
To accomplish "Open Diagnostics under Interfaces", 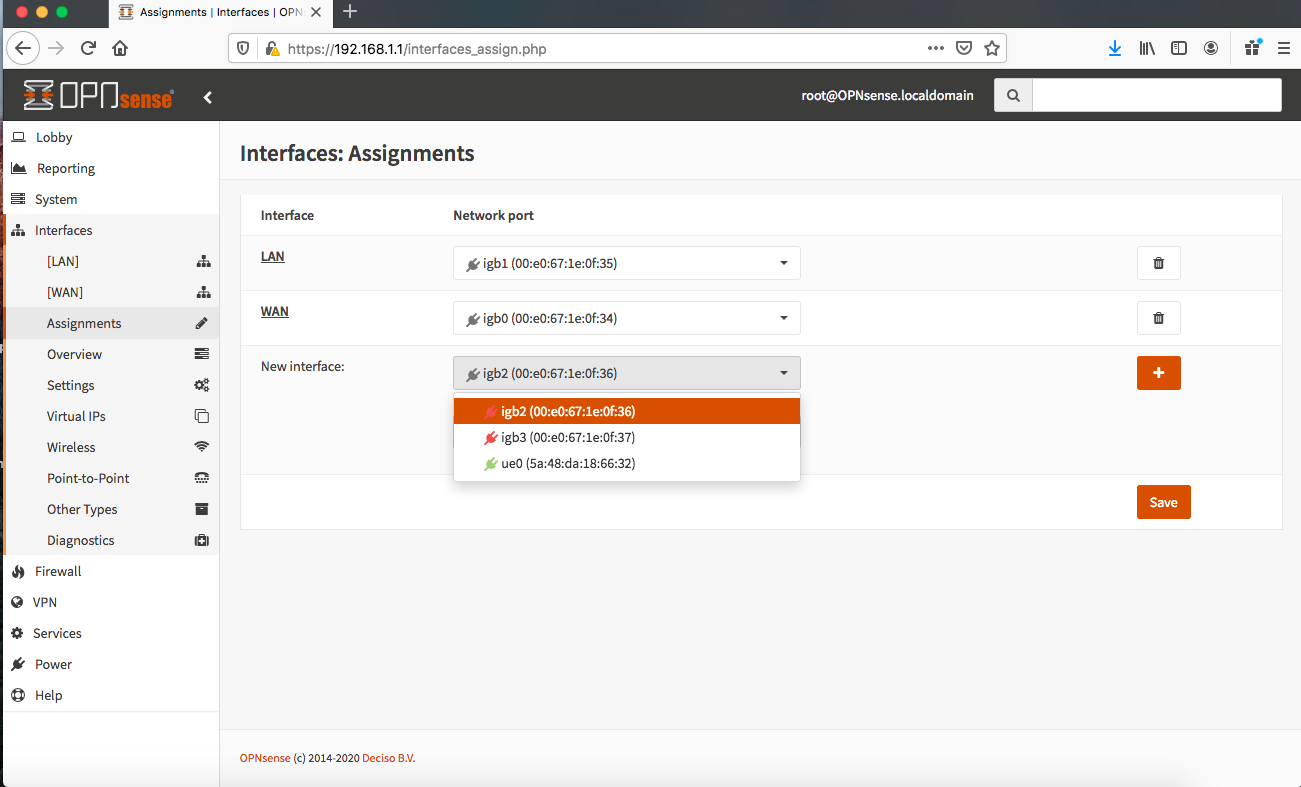I will tap(110, 540).
